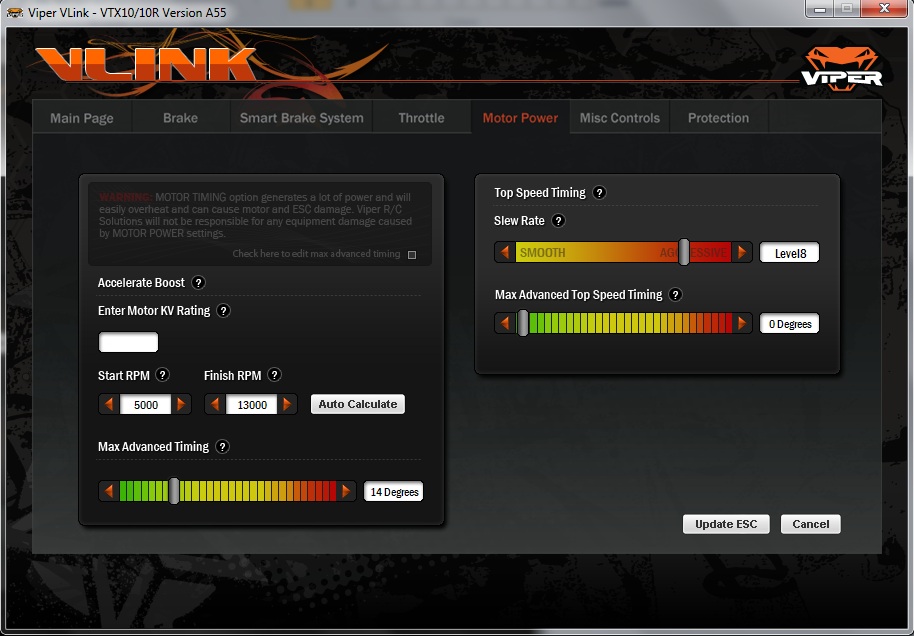Increase Slew Rate toward Aggressive

[x=742, y=252]
